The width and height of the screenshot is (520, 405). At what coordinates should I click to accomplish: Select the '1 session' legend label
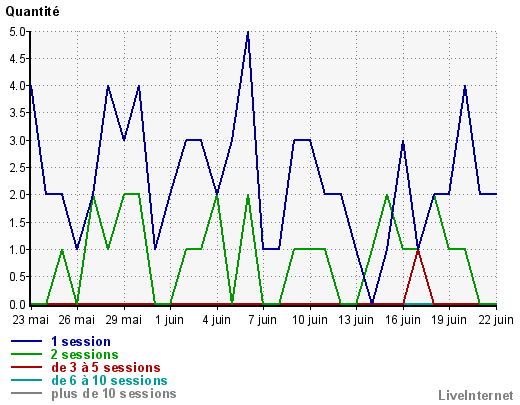[81, 342]
